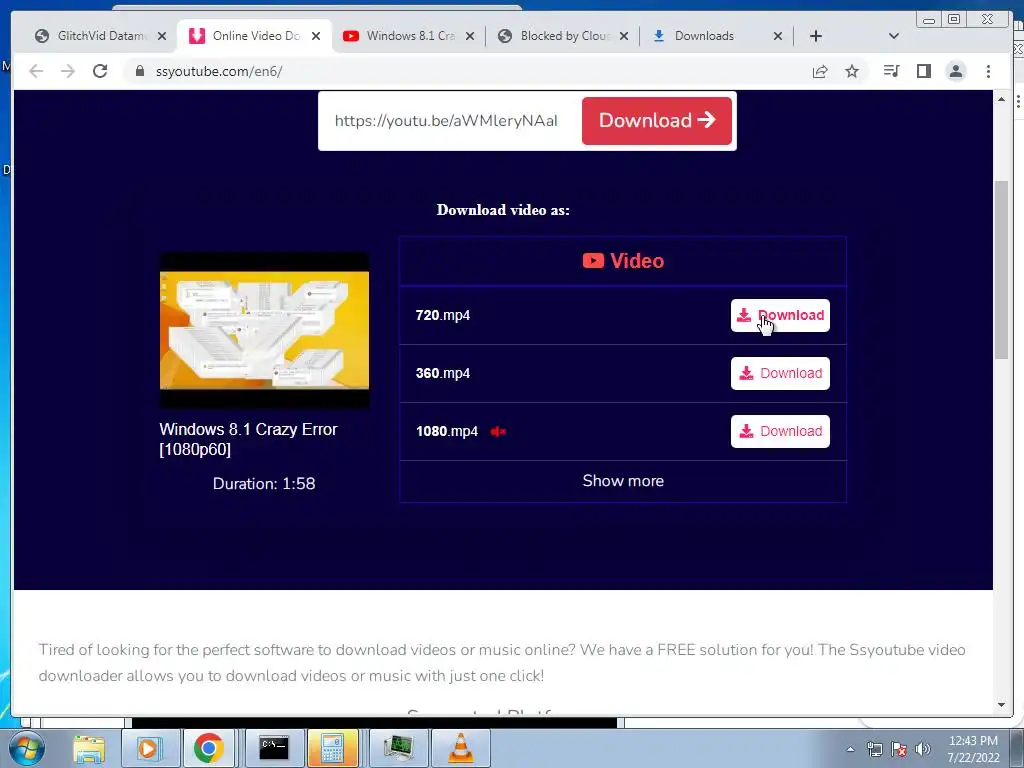Click the taskbar clock showing 12:43 PM
1024x768 pixels.
(973, 749)
